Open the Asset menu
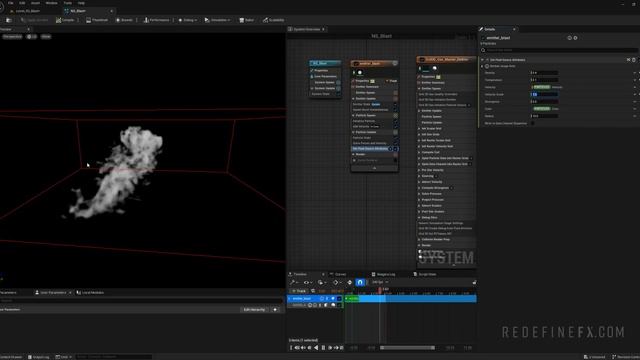640x360 pixels. (36, 3)
